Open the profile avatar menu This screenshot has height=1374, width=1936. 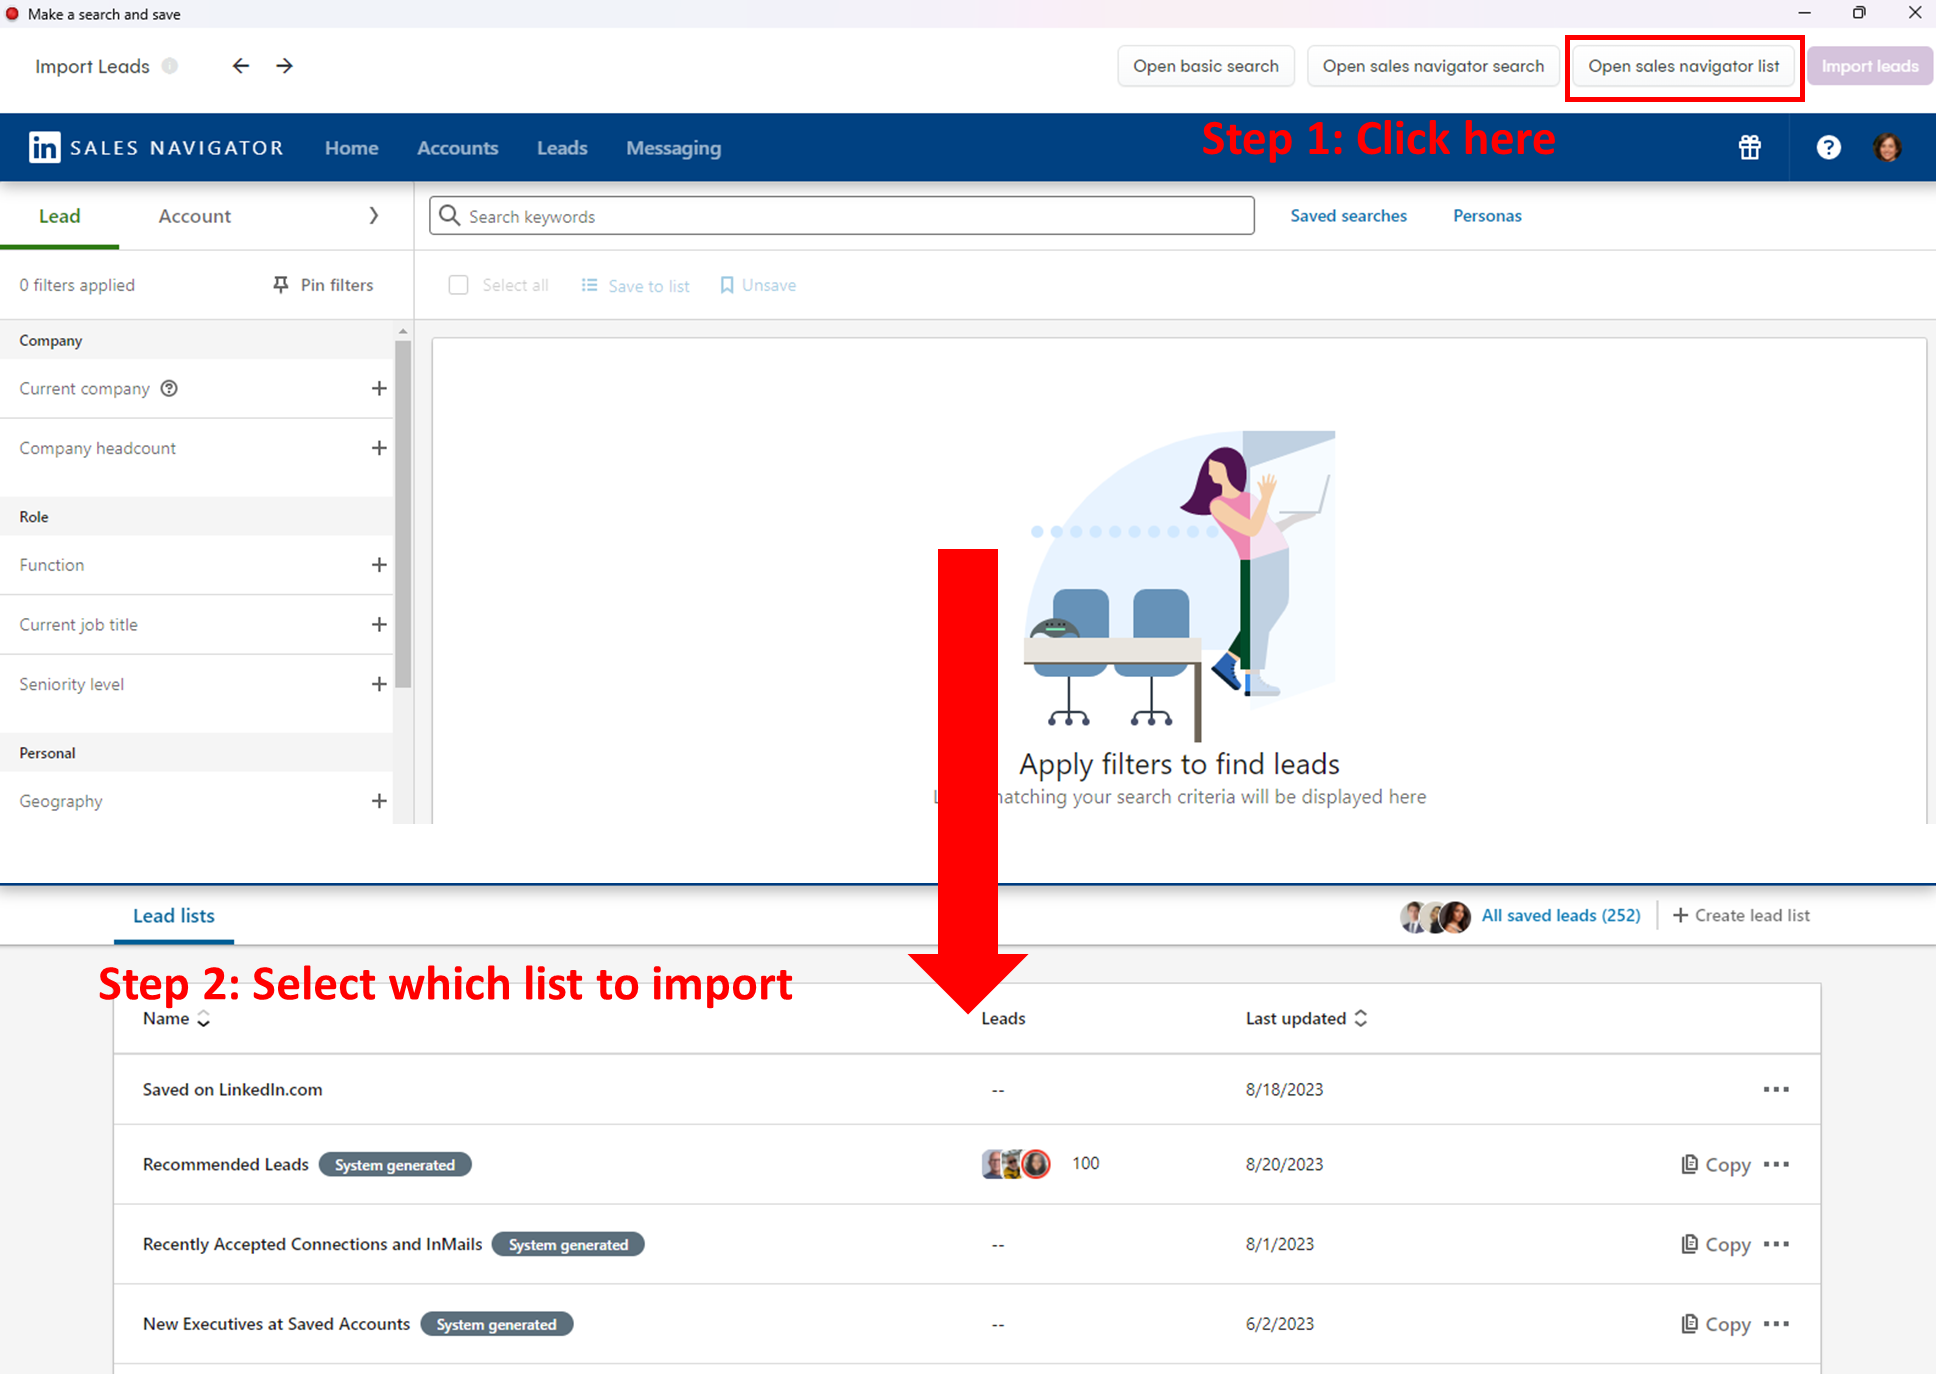[1887, 148]
